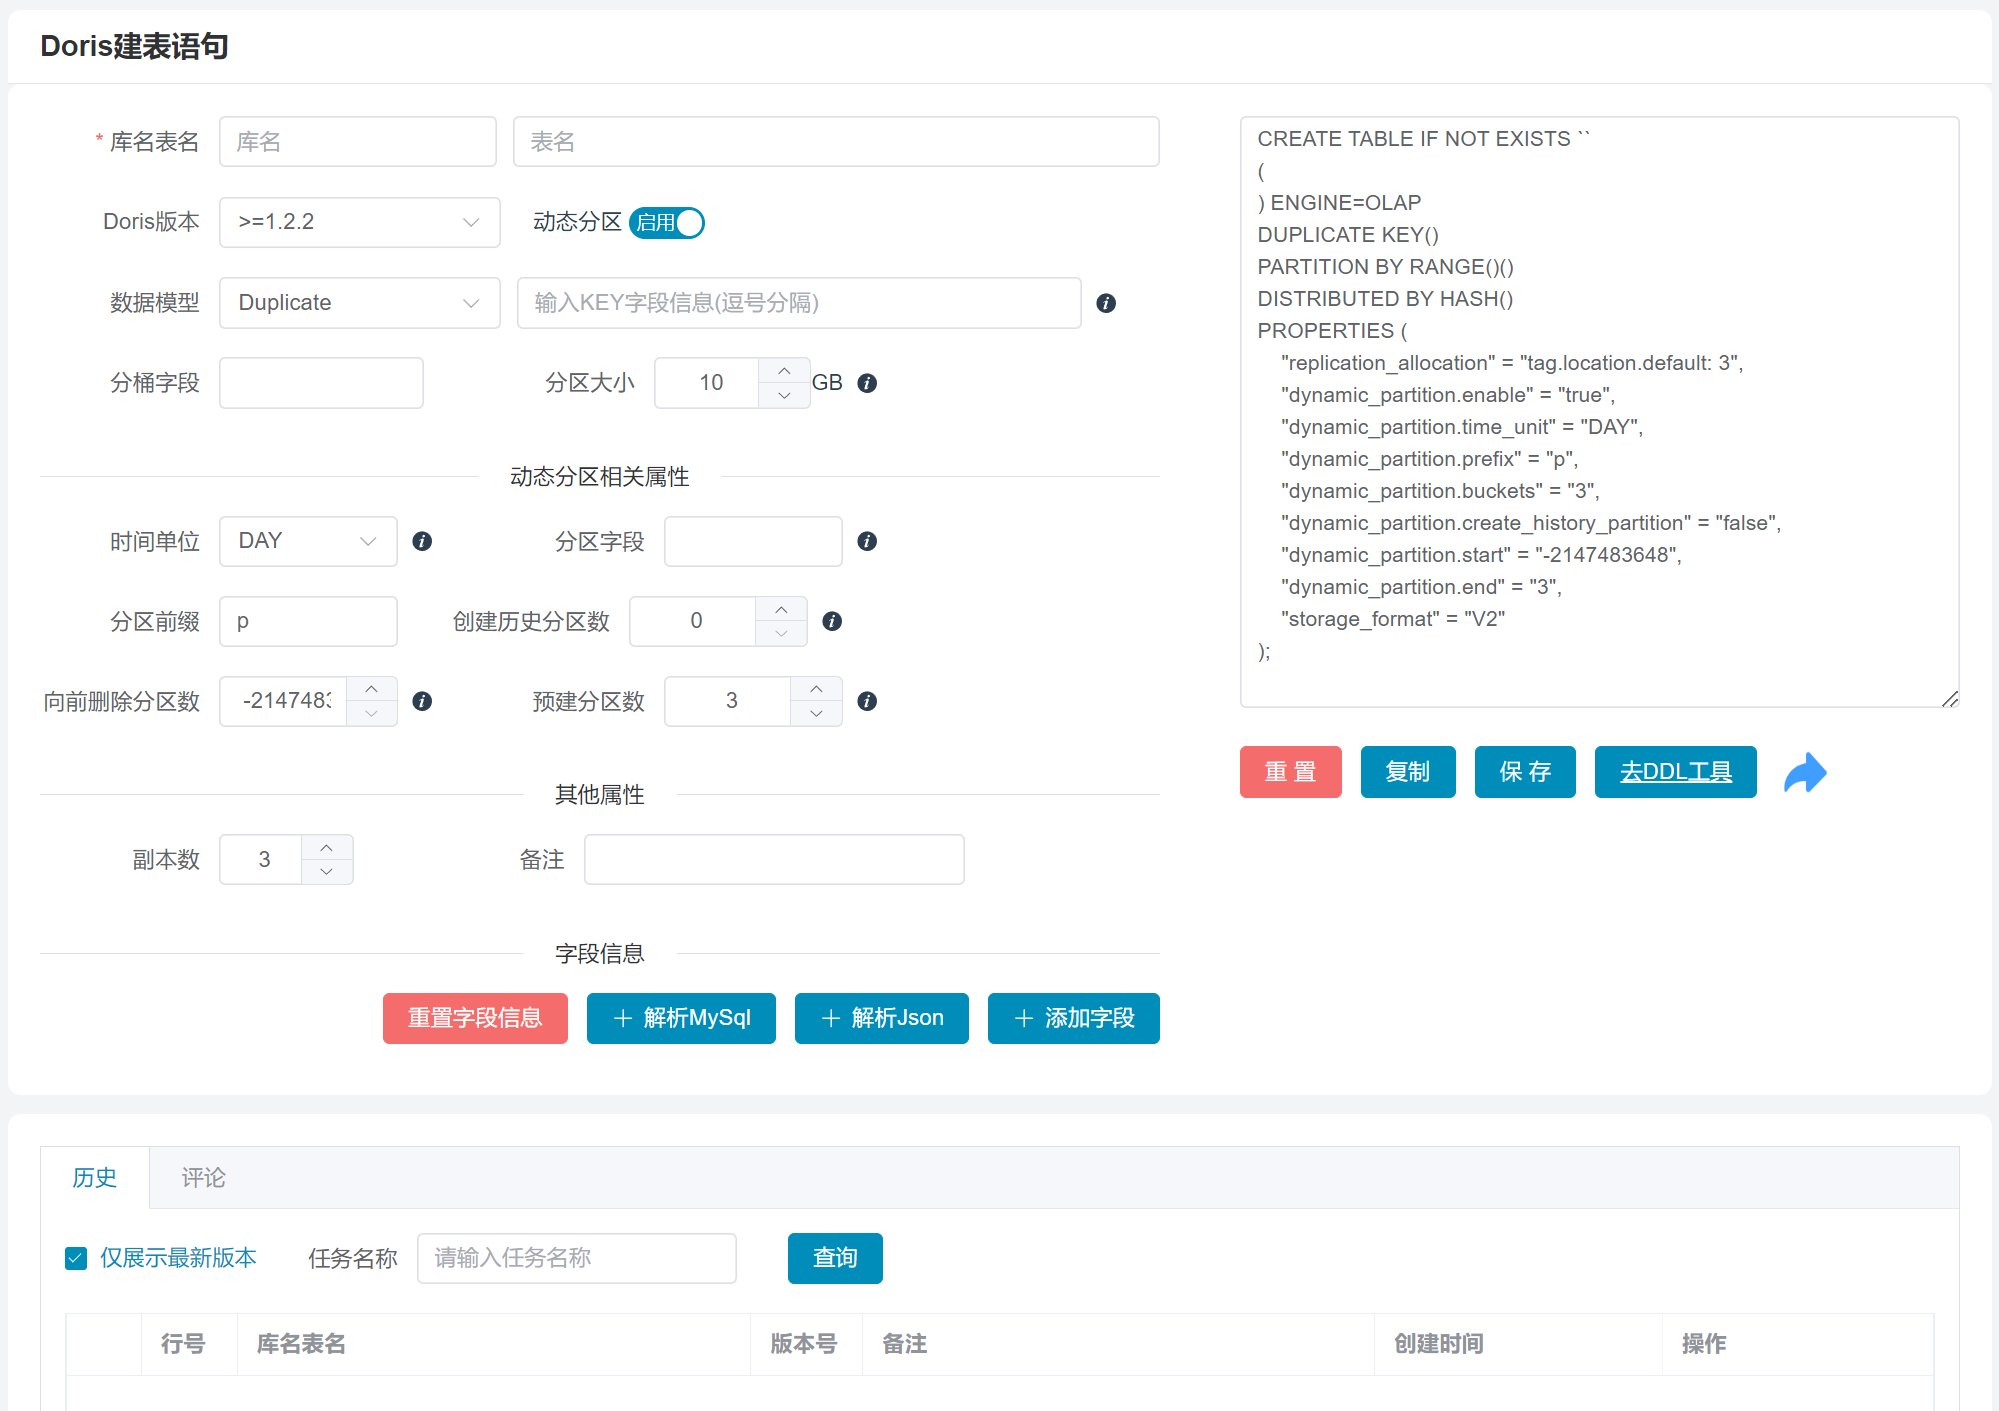The height and width of the screenshot is (1411, 1999).
Task: Click the info icon beside 预建分区数
Action: (x=868, y=701)
